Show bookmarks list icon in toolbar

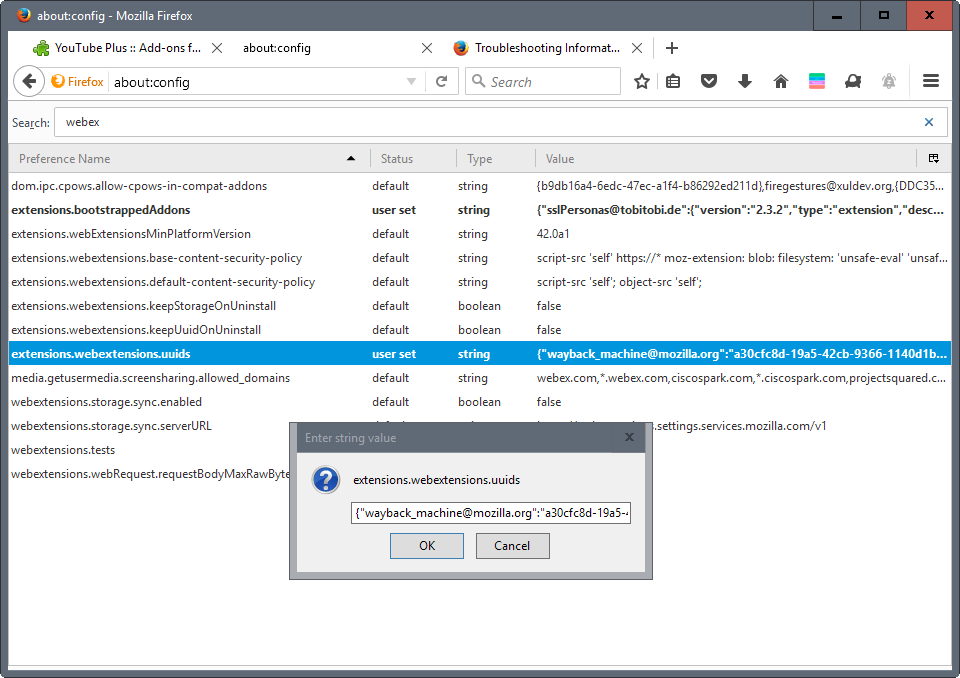pyautogui.click(x=673, y=81)
